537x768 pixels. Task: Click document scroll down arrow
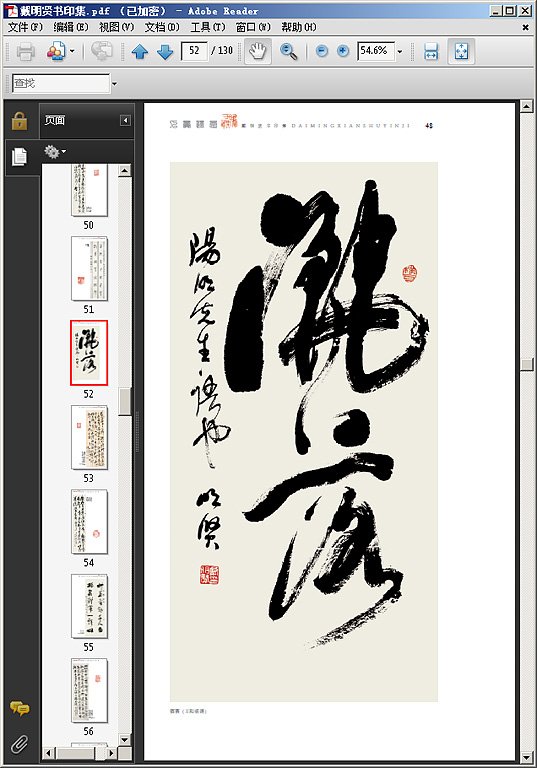(526, 757)
